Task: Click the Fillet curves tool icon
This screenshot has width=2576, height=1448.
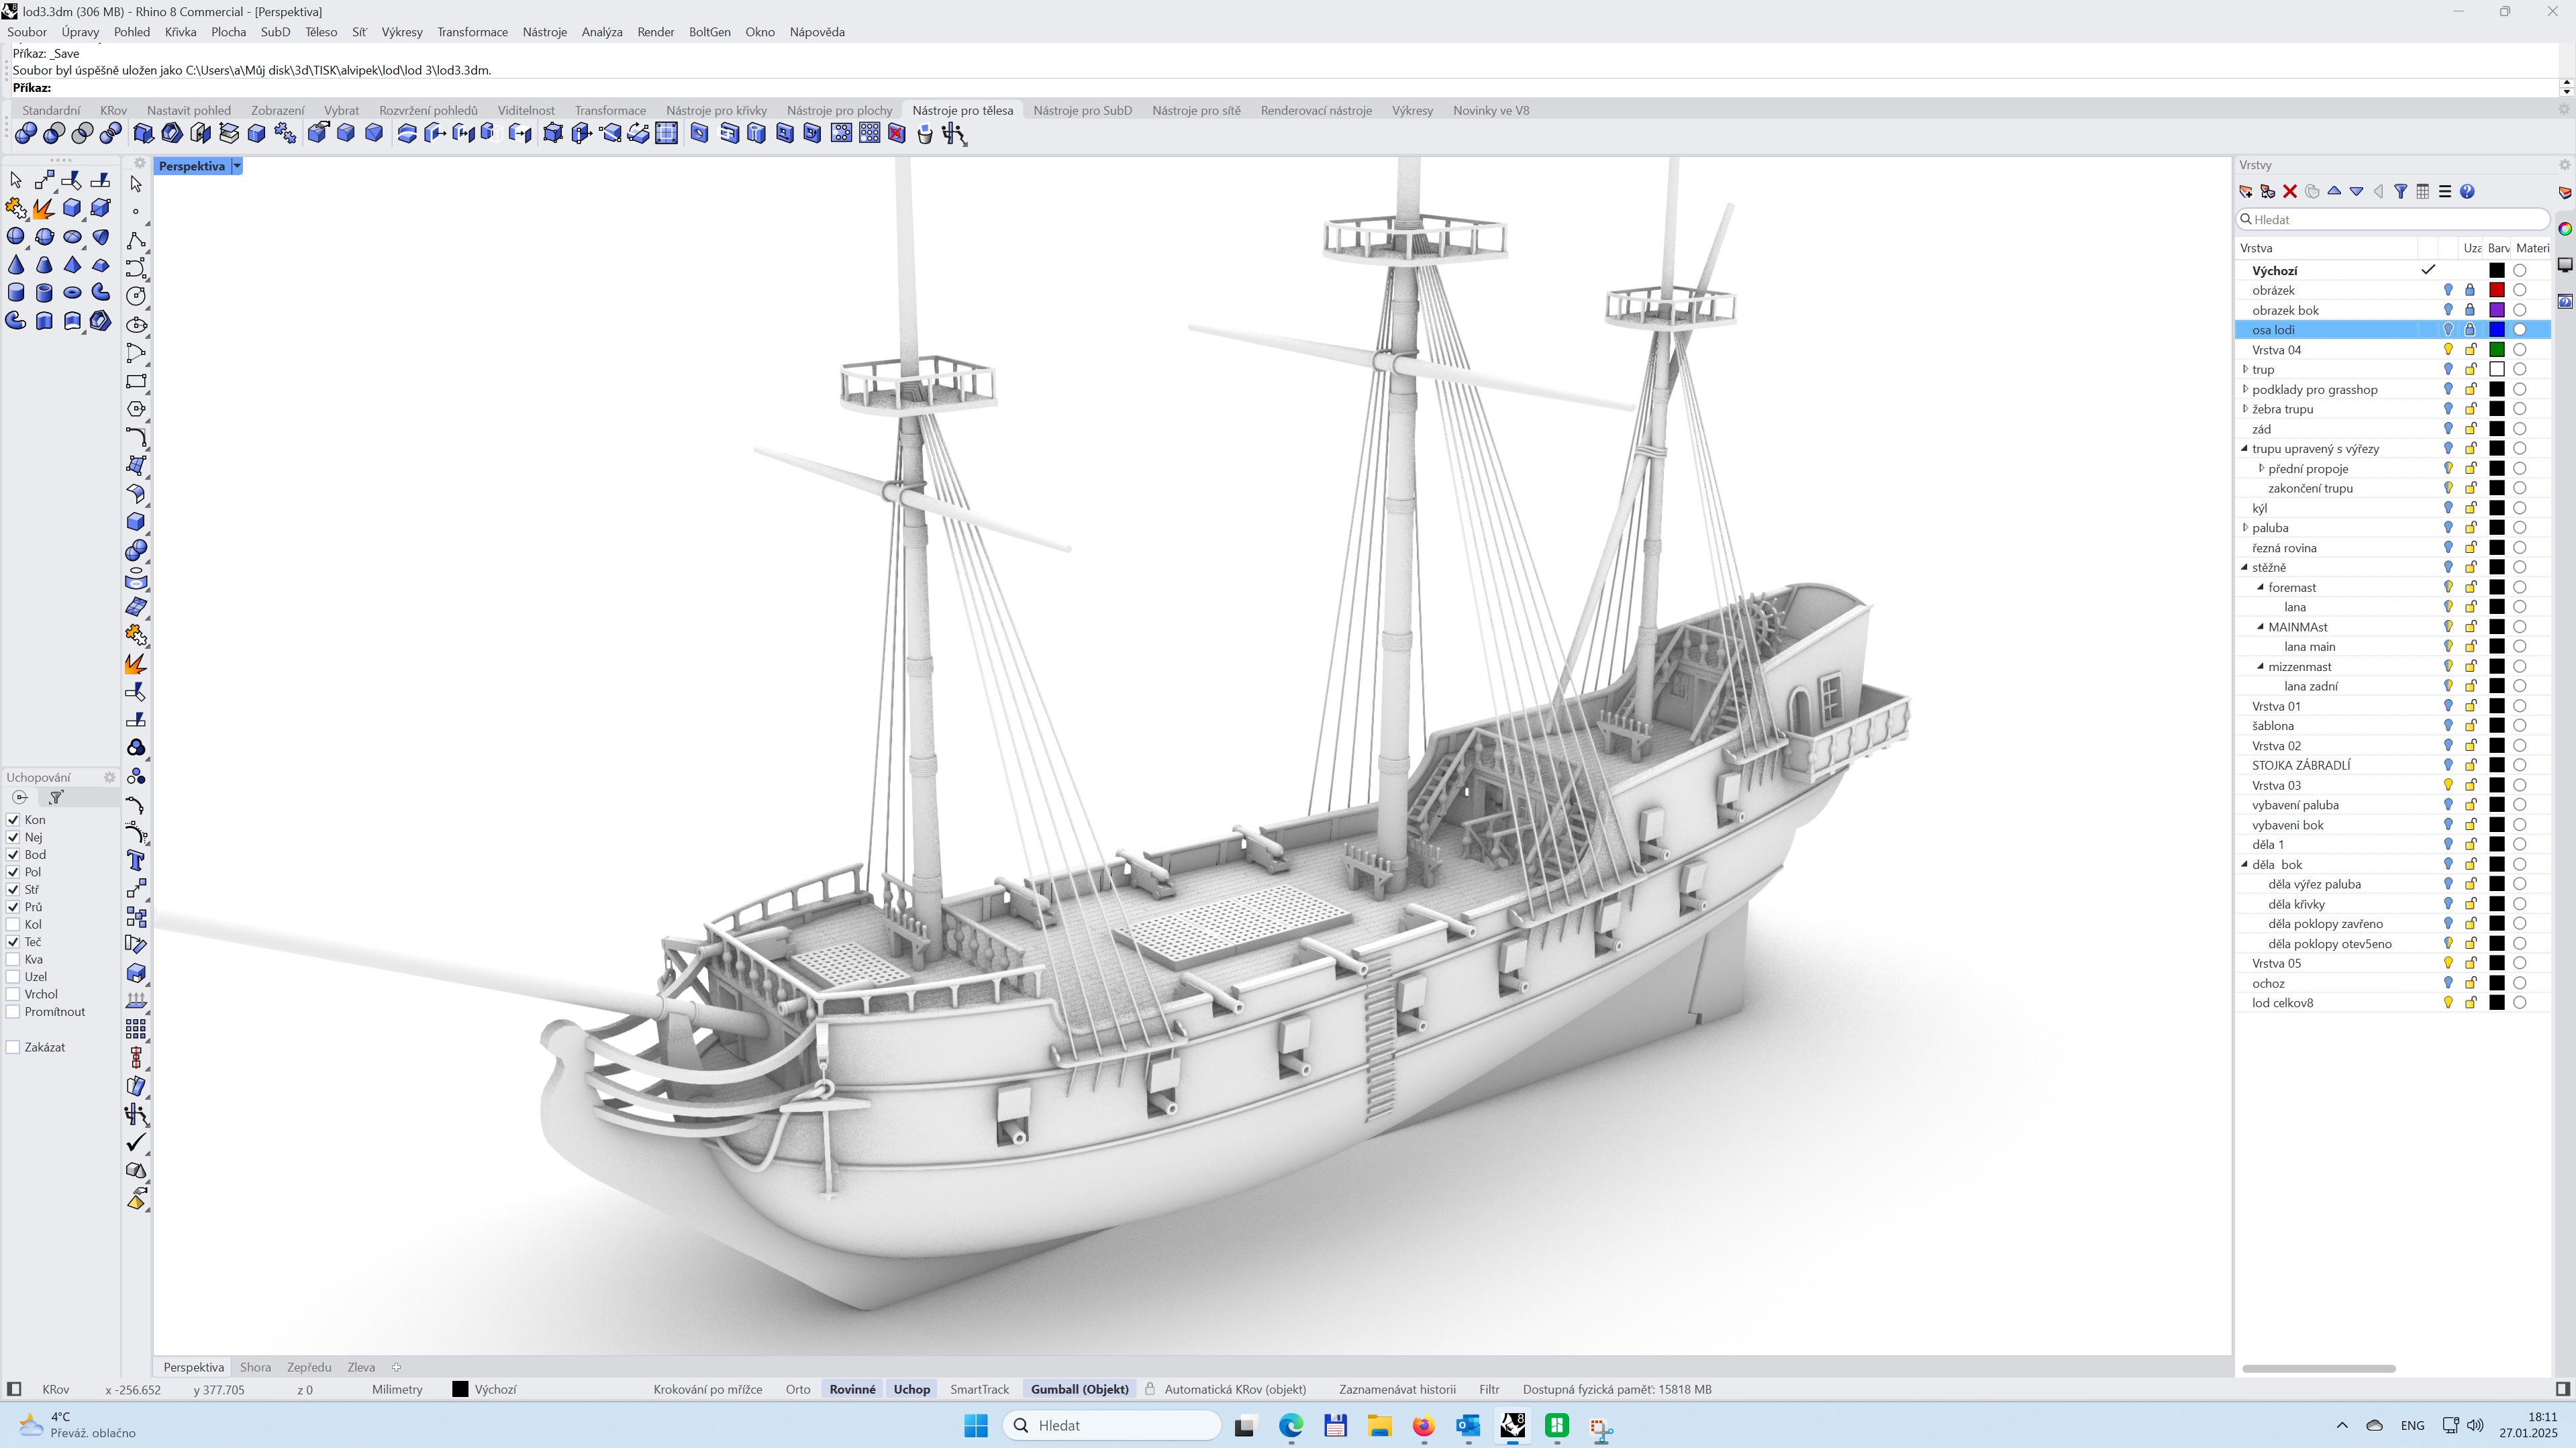Action: pos(136,437)
